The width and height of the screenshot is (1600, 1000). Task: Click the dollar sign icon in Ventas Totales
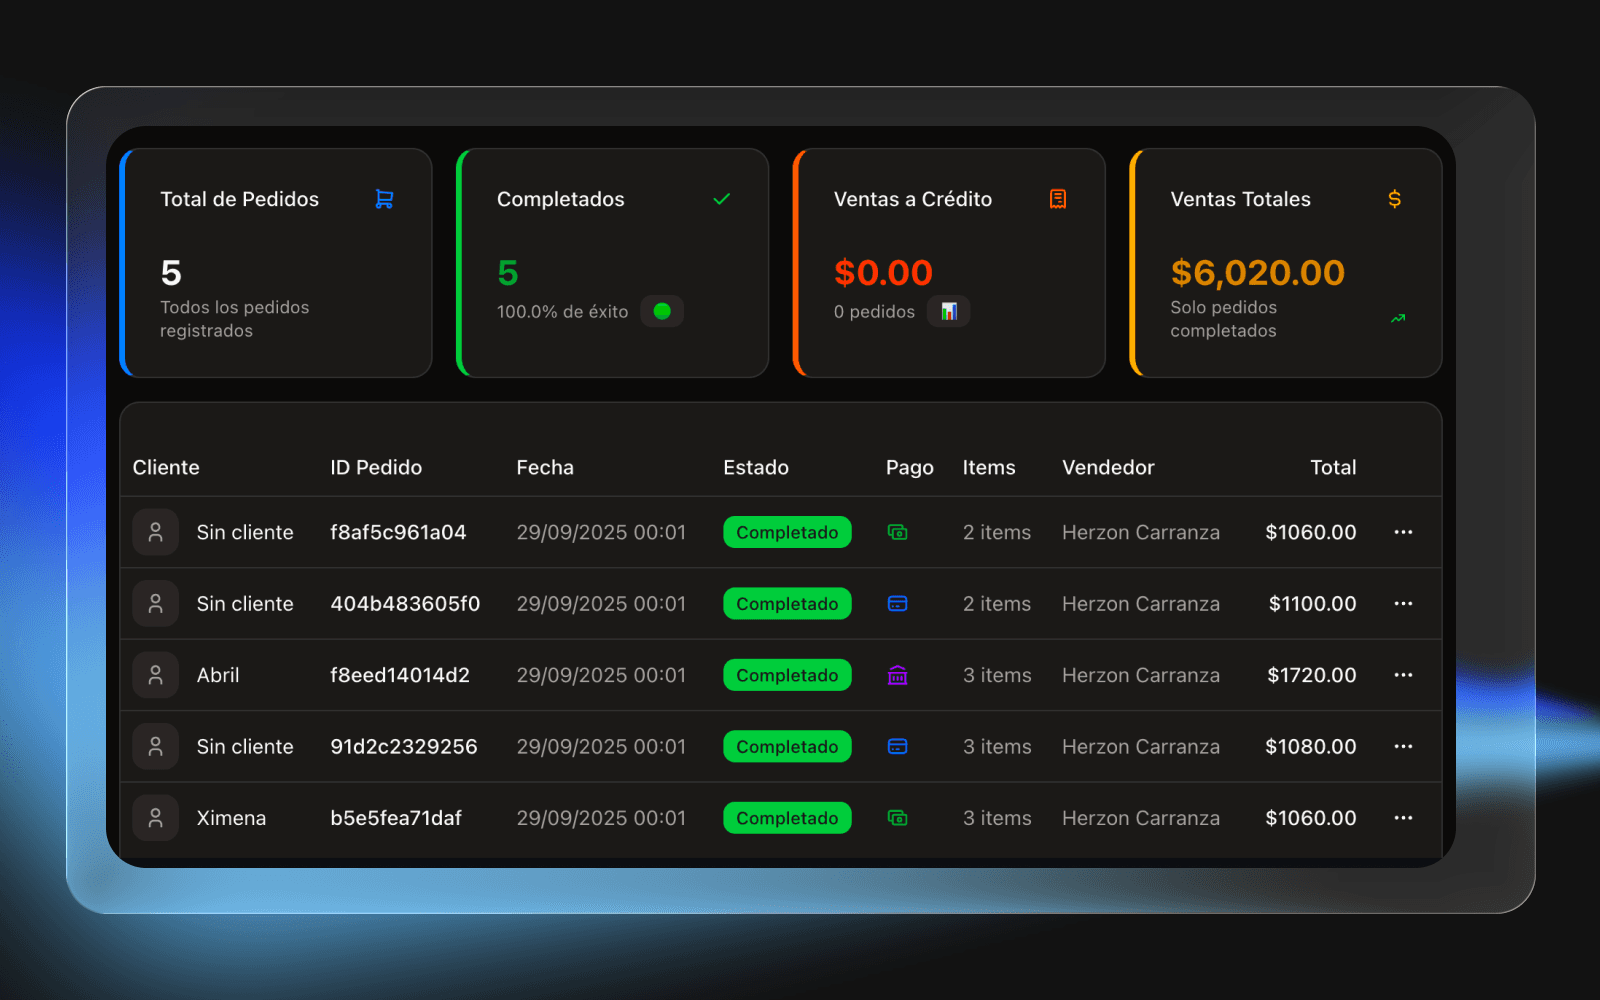tap(1394, 199)
